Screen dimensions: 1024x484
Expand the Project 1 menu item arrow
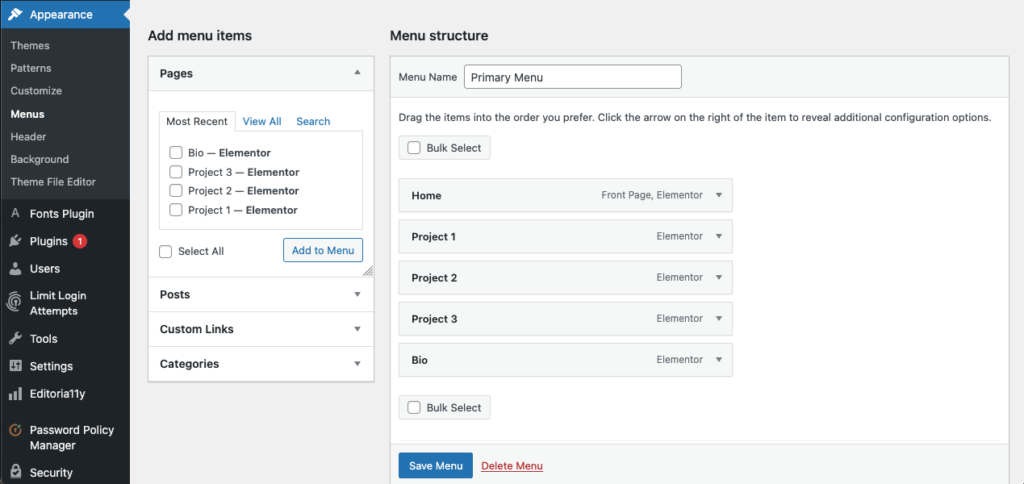[x=719, y=236]
